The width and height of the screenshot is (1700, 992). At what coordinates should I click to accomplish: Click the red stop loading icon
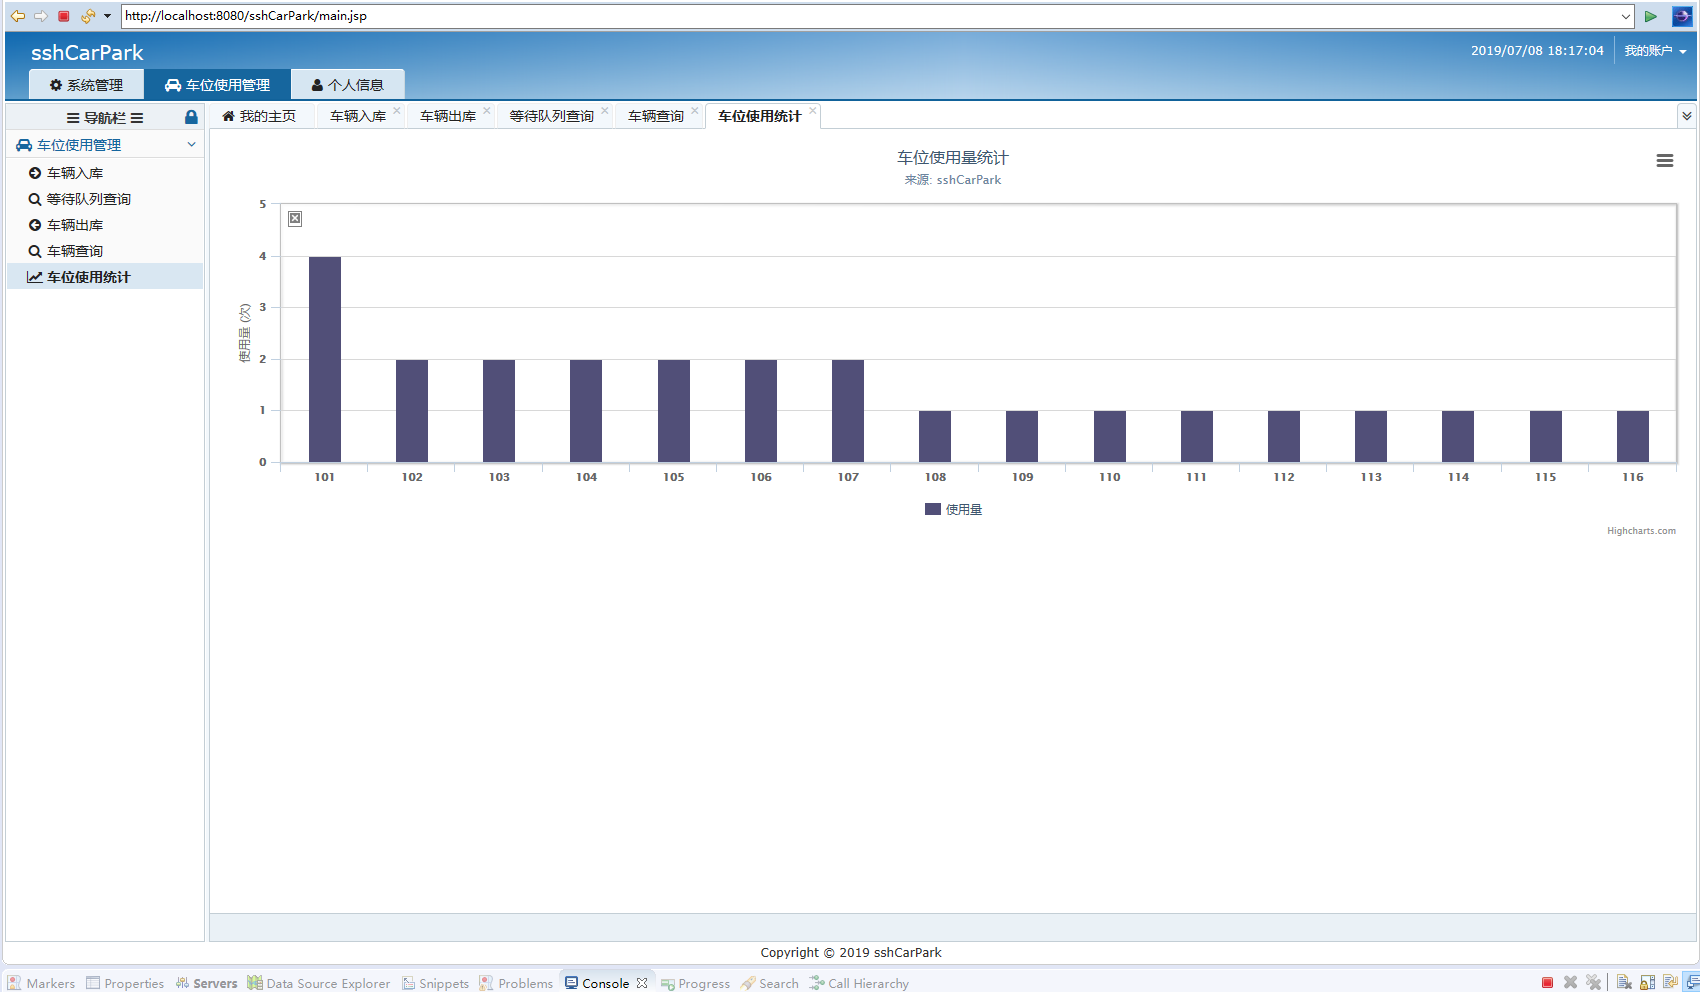coord(64,16)
